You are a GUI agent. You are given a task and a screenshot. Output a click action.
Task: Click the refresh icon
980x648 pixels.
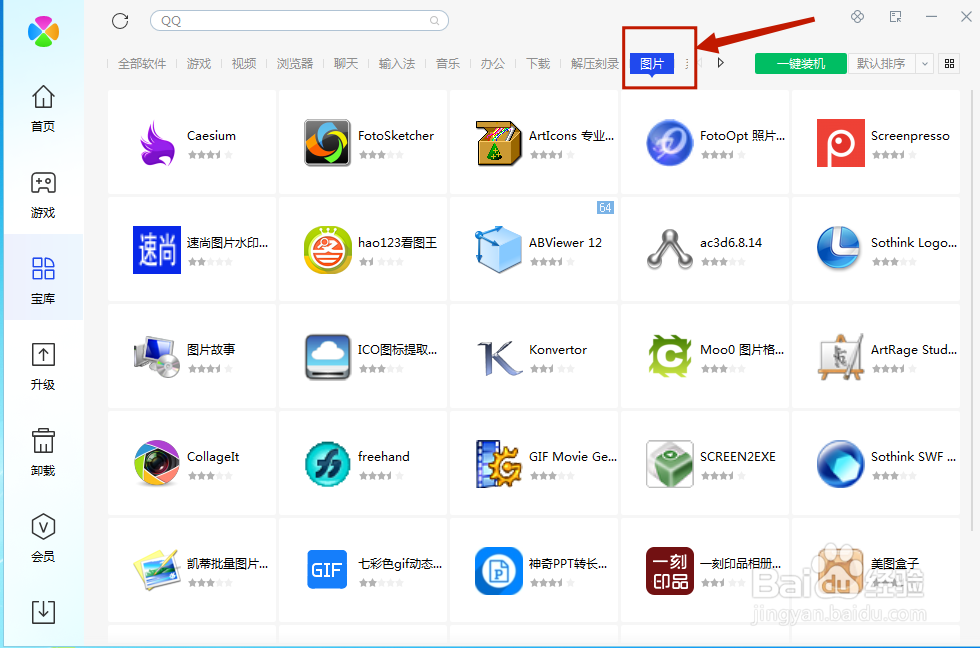(x=120, y=21)
